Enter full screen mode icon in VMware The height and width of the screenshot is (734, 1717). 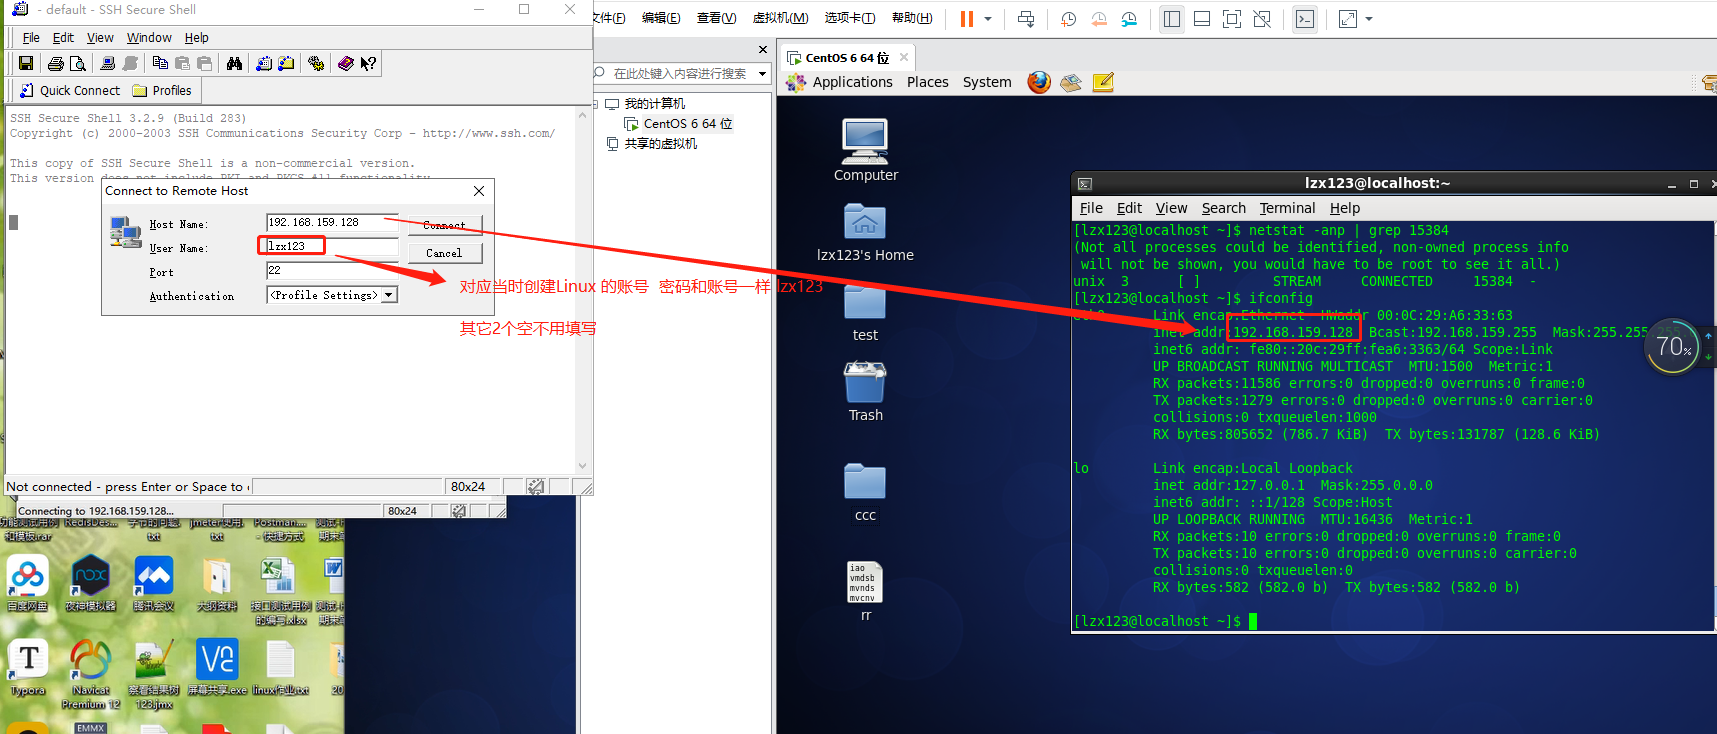(x=1232, y=19)
